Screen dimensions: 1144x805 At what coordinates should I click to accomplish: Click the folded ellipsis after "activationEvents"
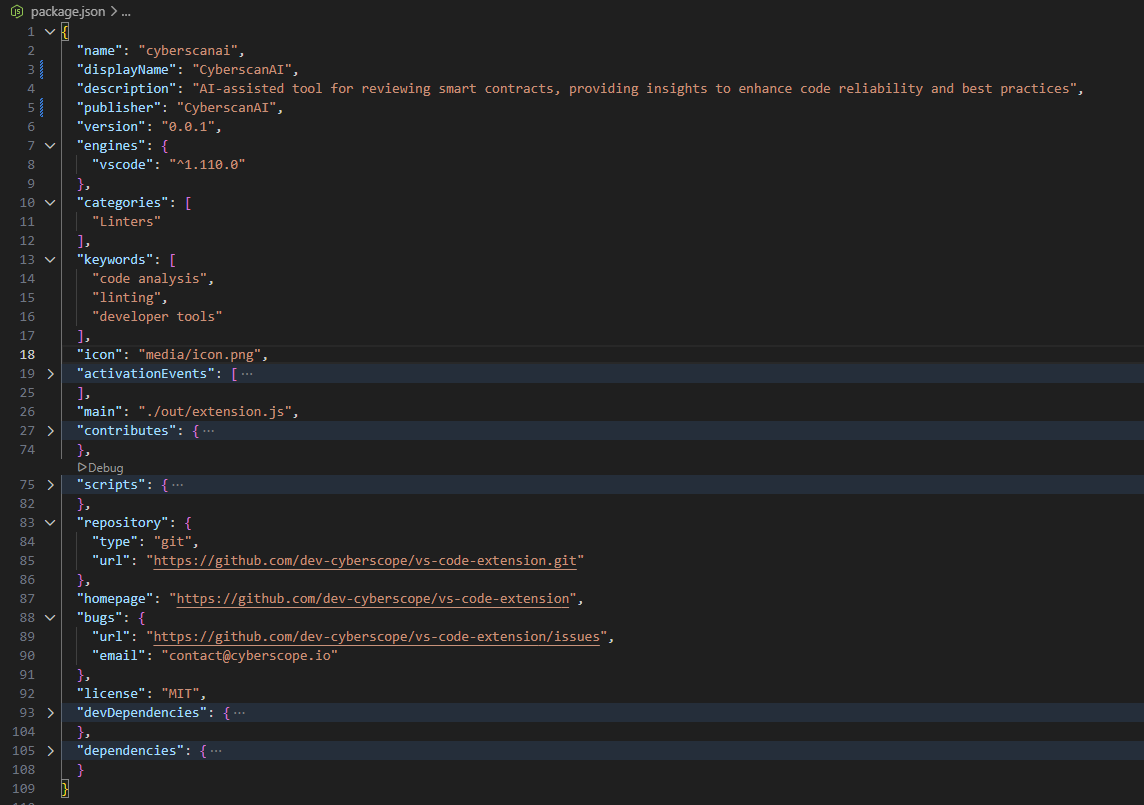[x=247, y=374]
